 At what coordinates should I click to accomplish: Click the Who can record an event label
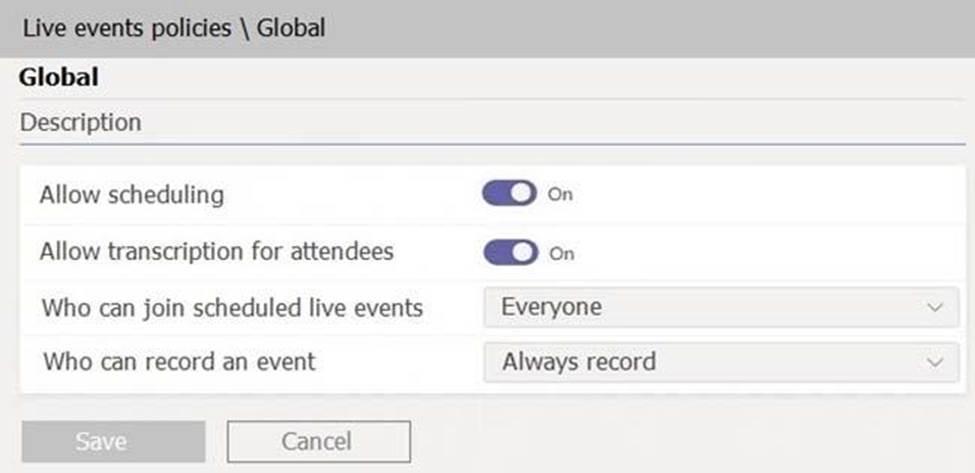tap(179, 361)
